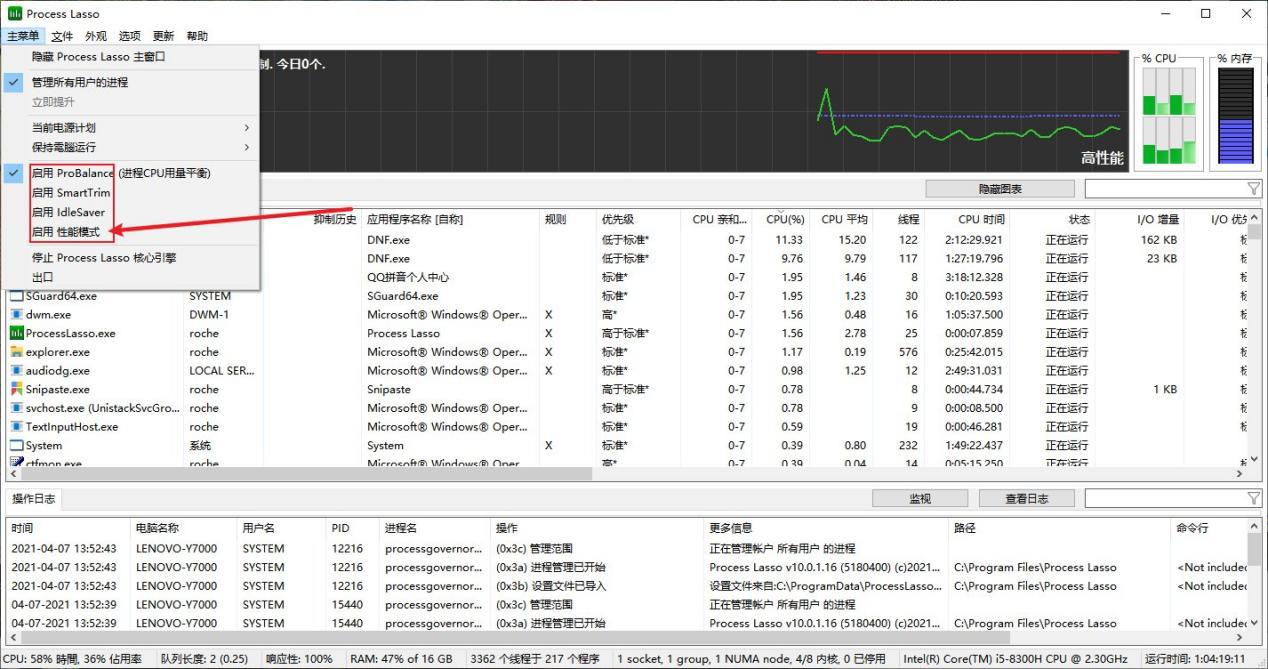This screenshot has height=669, width=1268.
Task: Expand 保持電腦运行 submenu
Action: coord(130,147)
